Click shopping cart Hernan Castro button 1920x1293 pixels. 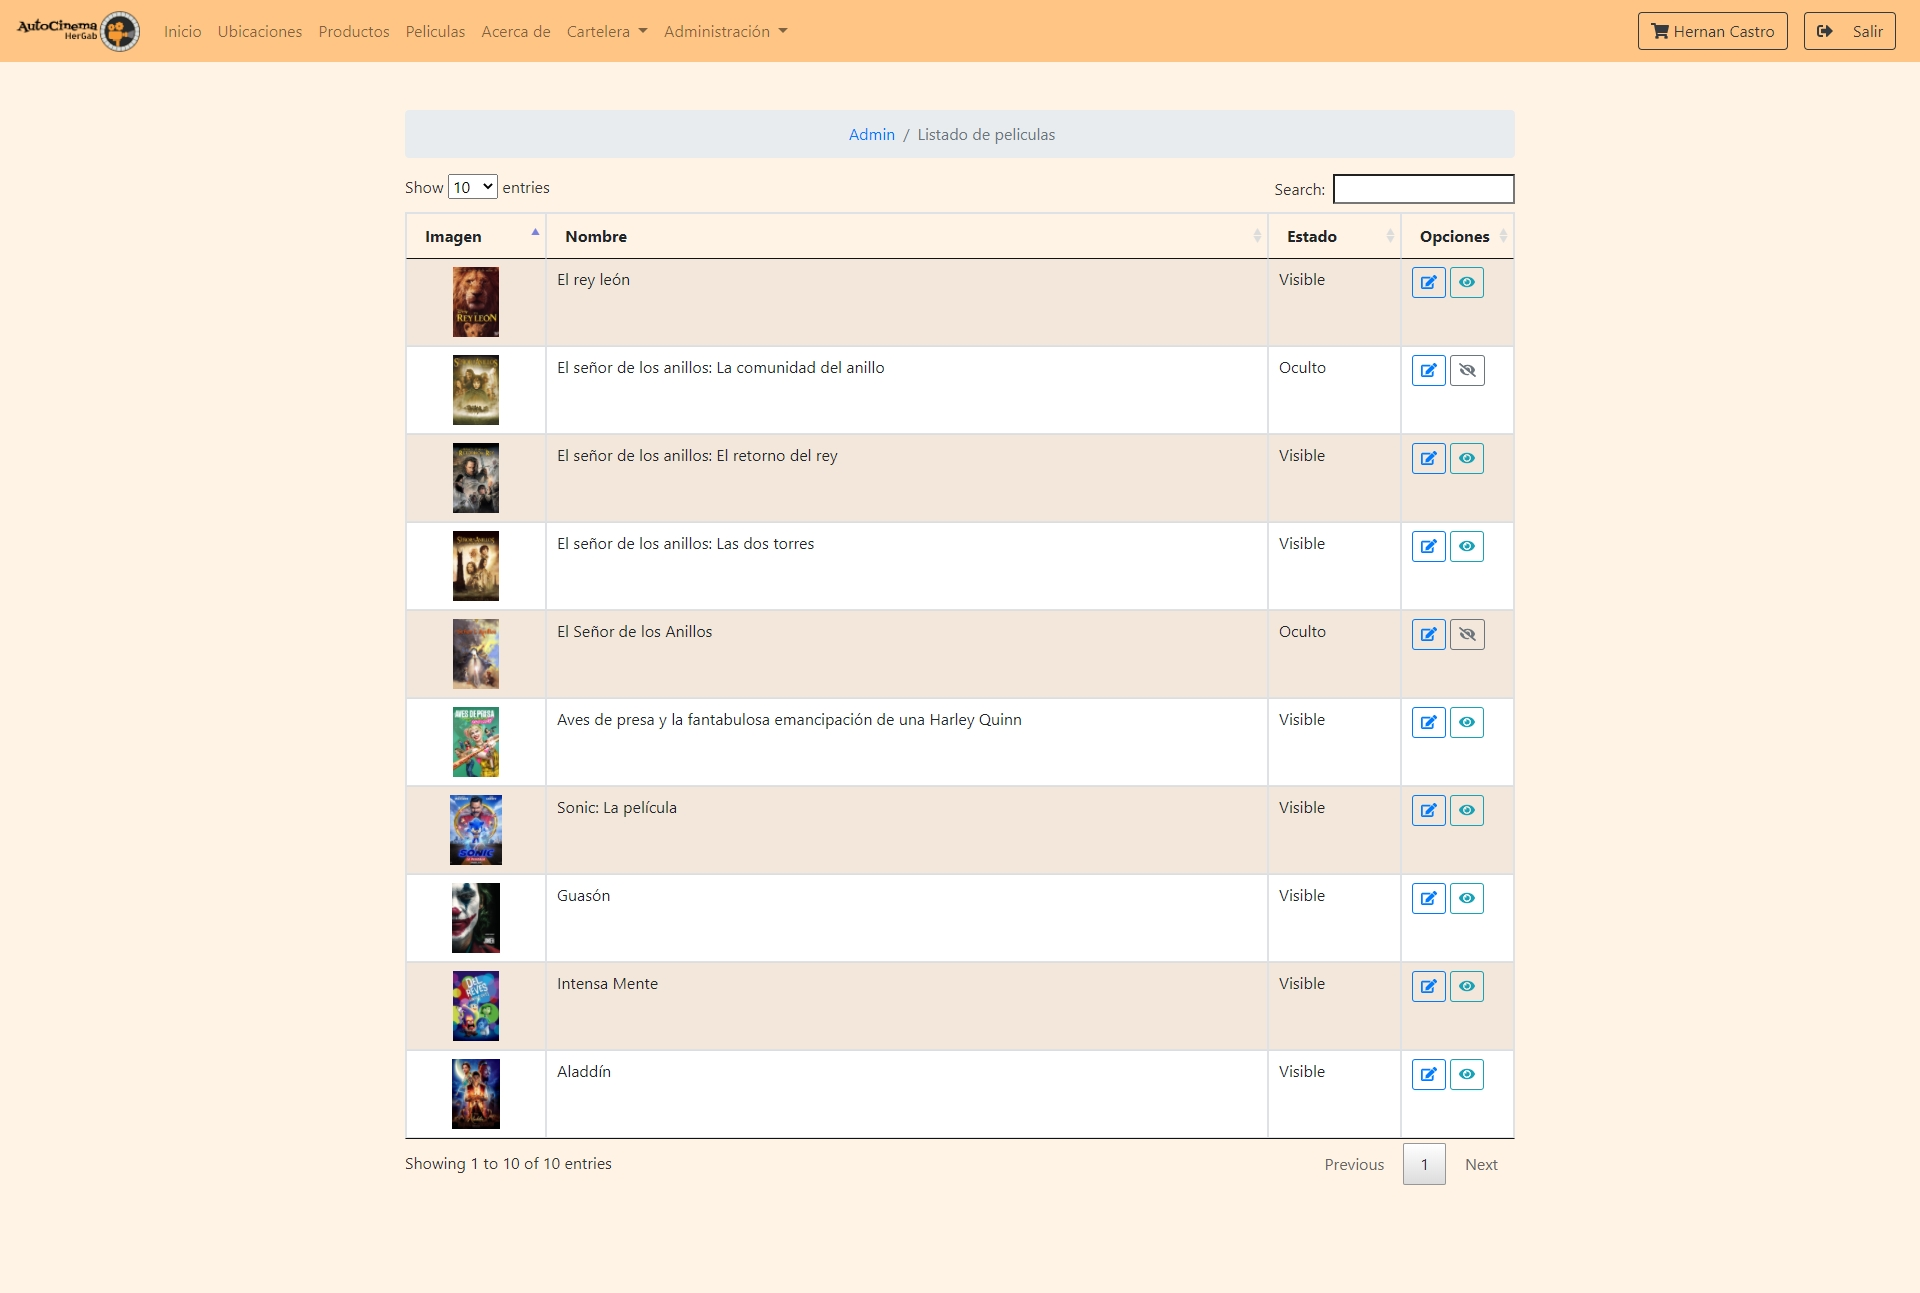click(1712, 31)
